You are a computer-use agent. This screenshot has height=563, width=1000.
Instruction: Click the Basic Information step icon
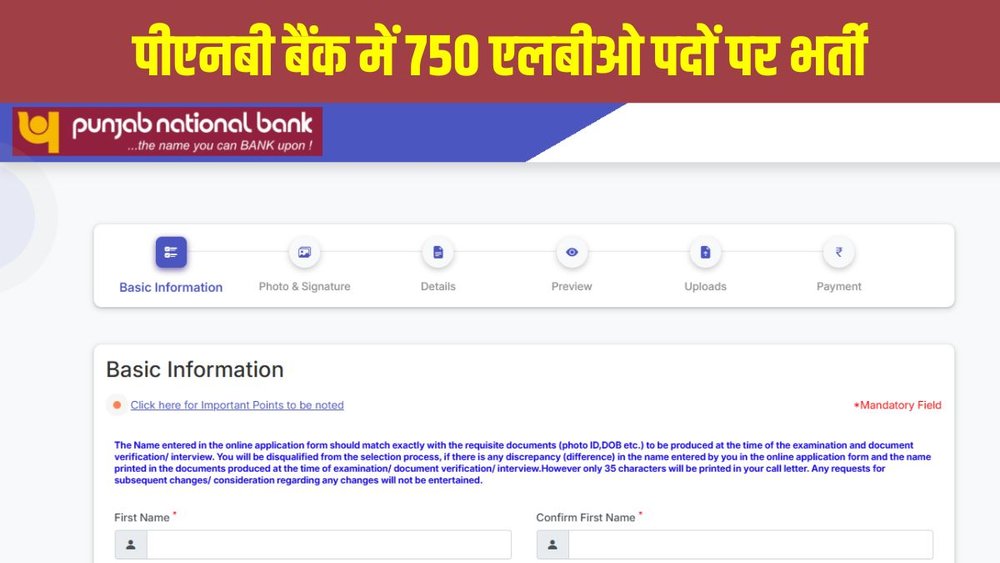(x=171, y=252)
